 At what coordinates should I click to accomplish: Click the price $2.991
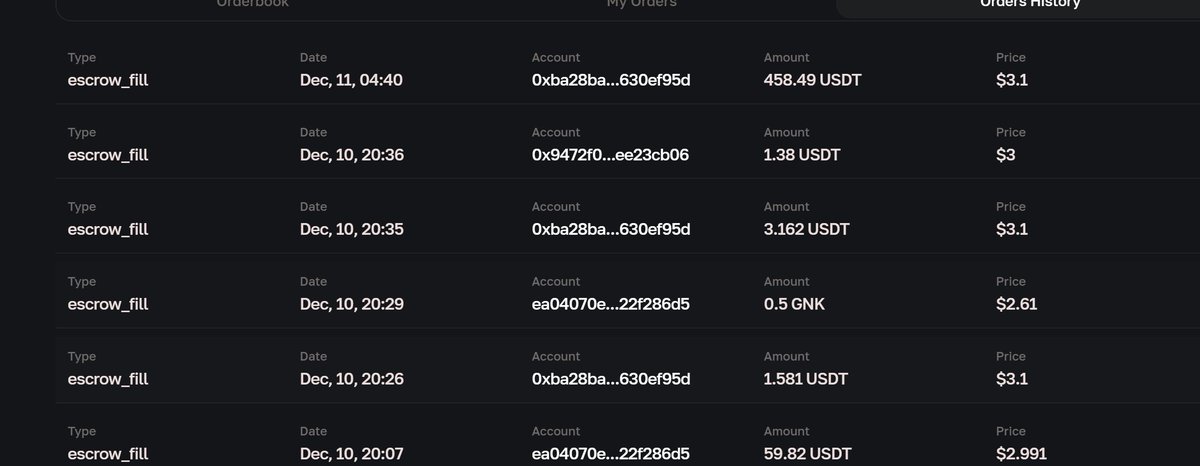pyautogui.click(x=1021, y=454)
